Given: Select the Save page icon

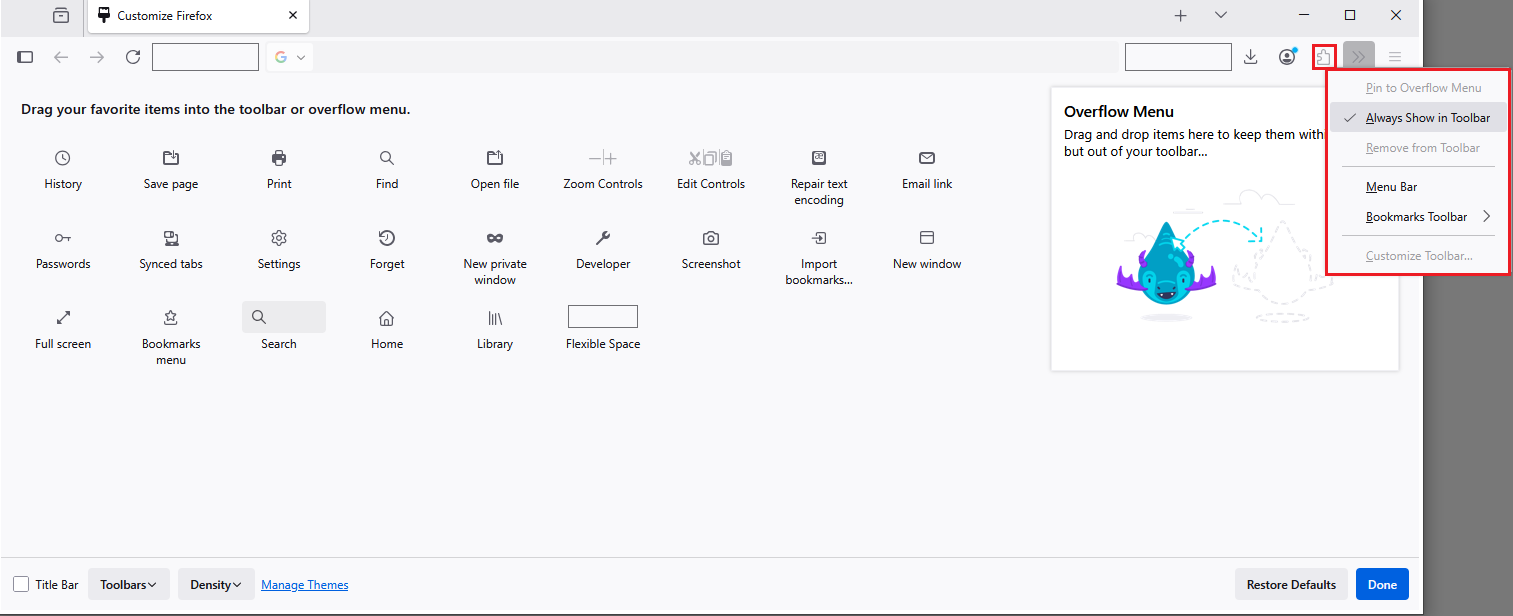Looking at the screenshot, I should coord(171,158).
